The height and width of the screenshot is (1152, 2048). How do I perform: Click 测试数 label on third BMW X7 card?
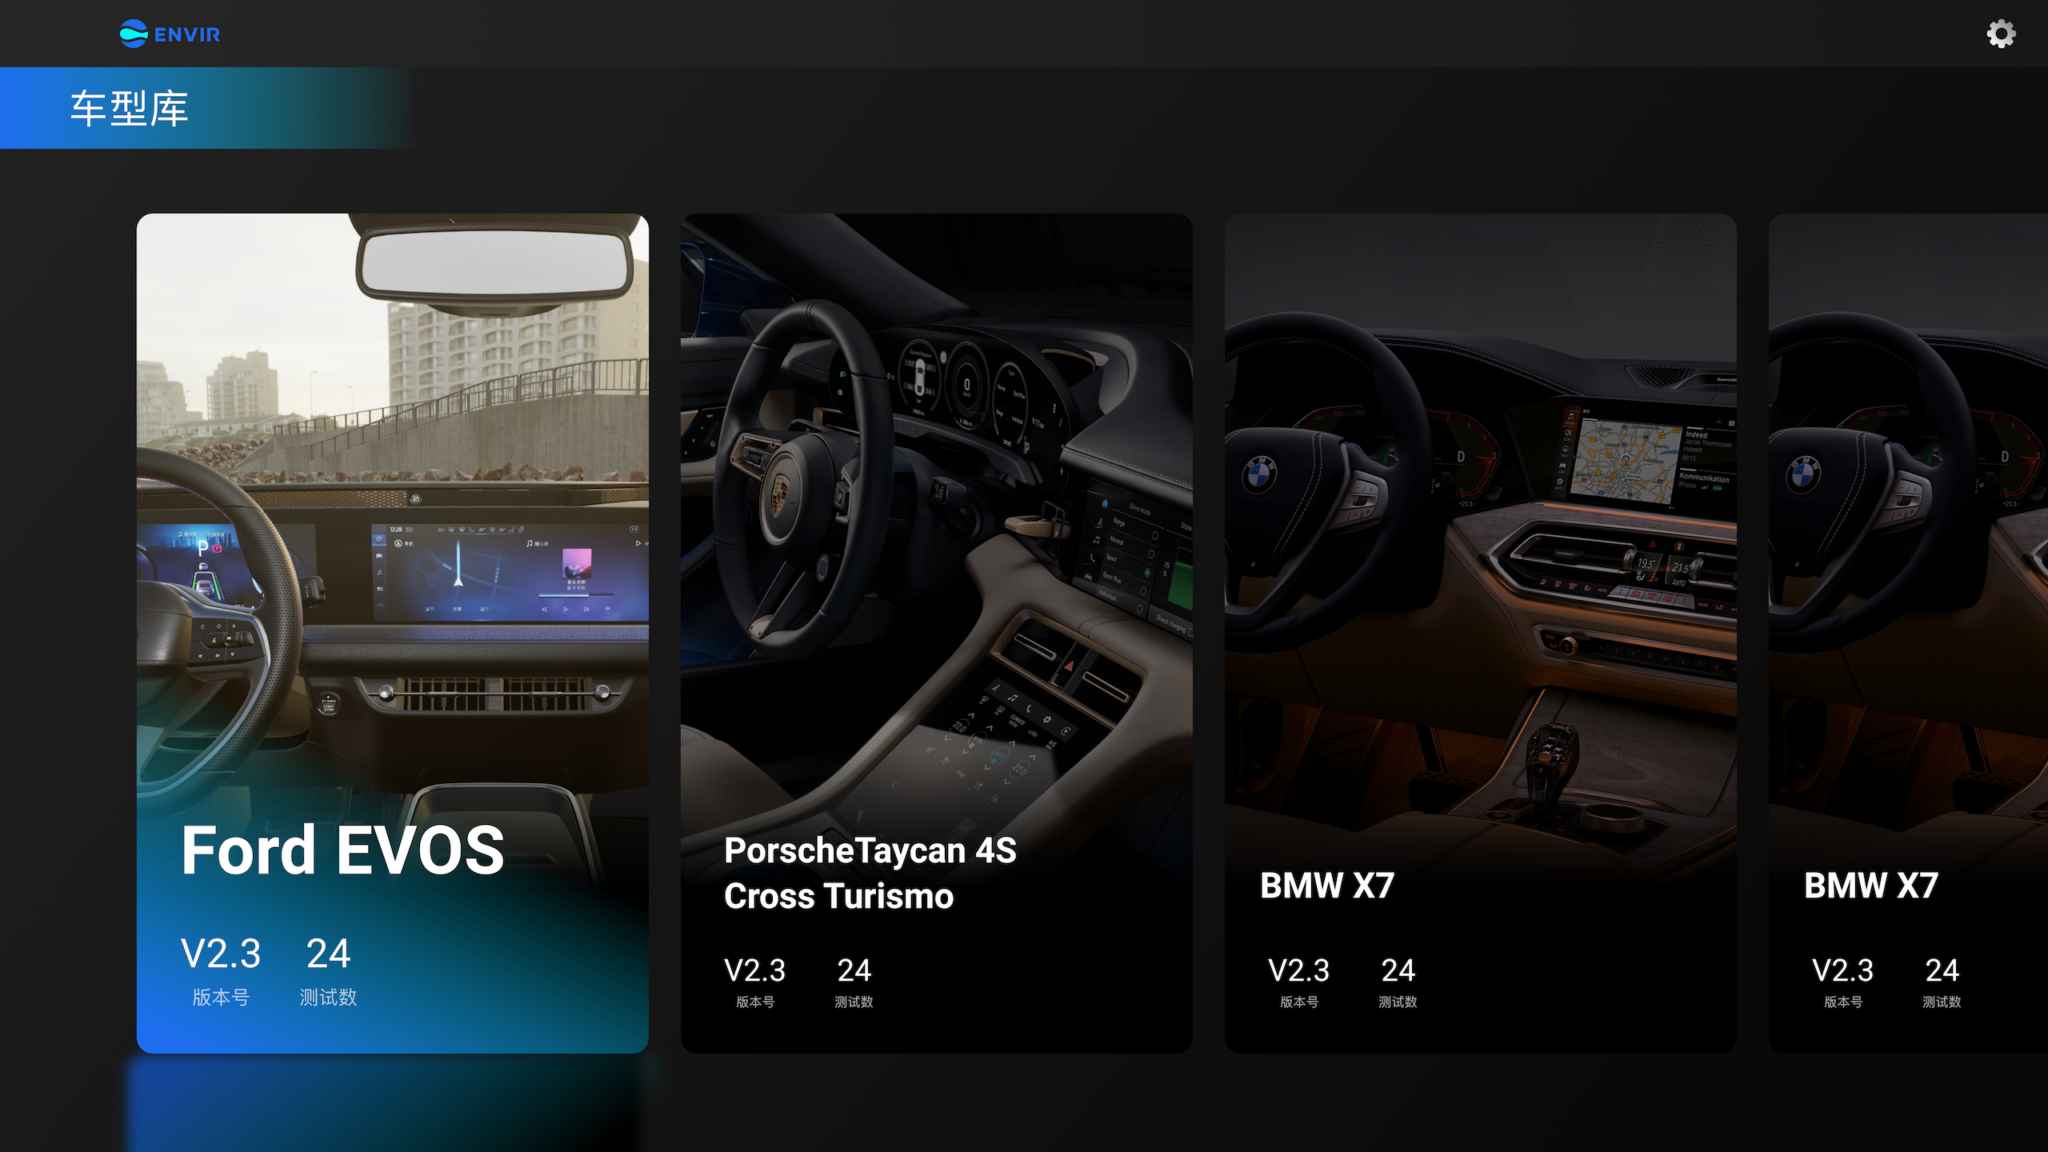coord(1397,1002)
